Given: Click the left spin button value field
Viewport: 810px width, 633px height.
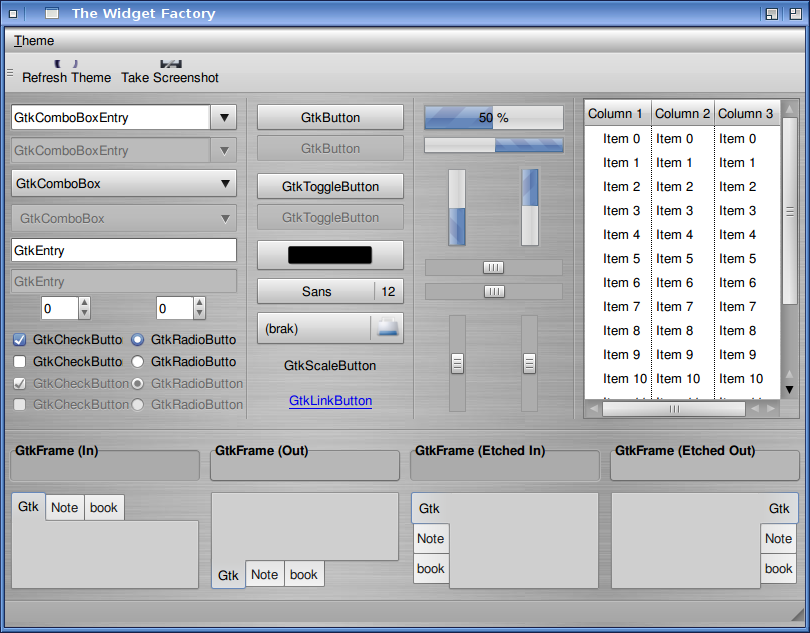Looking at the screenshot, I should 60,308.
